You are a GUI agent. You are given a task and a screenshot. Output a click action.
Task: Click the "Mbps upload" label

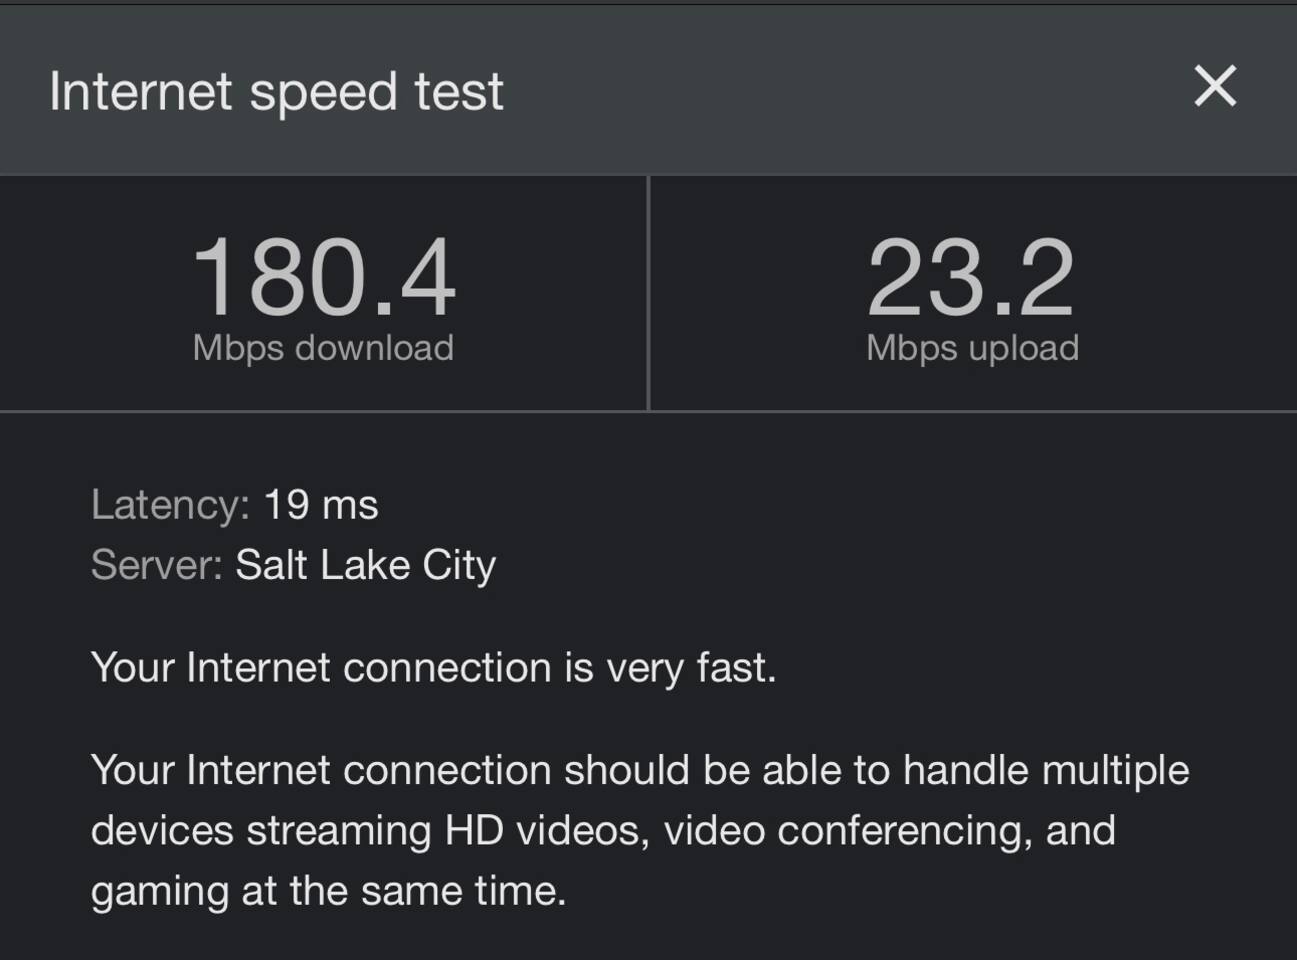972,348
